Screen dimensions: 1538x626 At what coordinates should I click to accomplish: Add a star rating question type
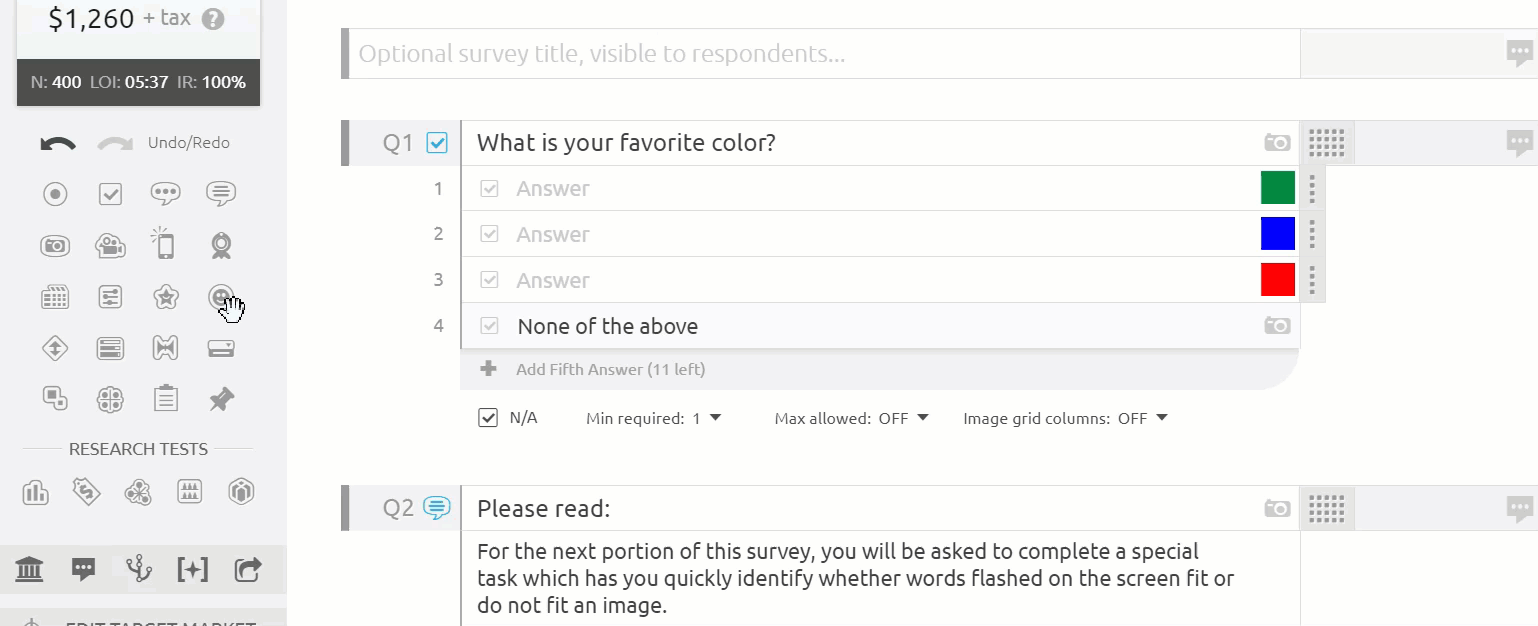(165, 297)
